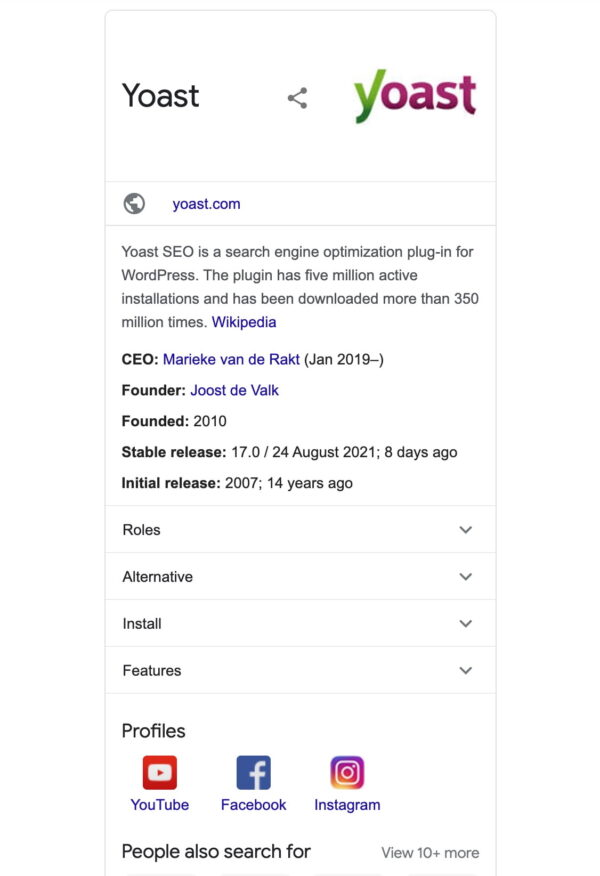Select the YouTube label under Profiles
The height and width of the screenshot is (876, 600).
click(160, 804)
